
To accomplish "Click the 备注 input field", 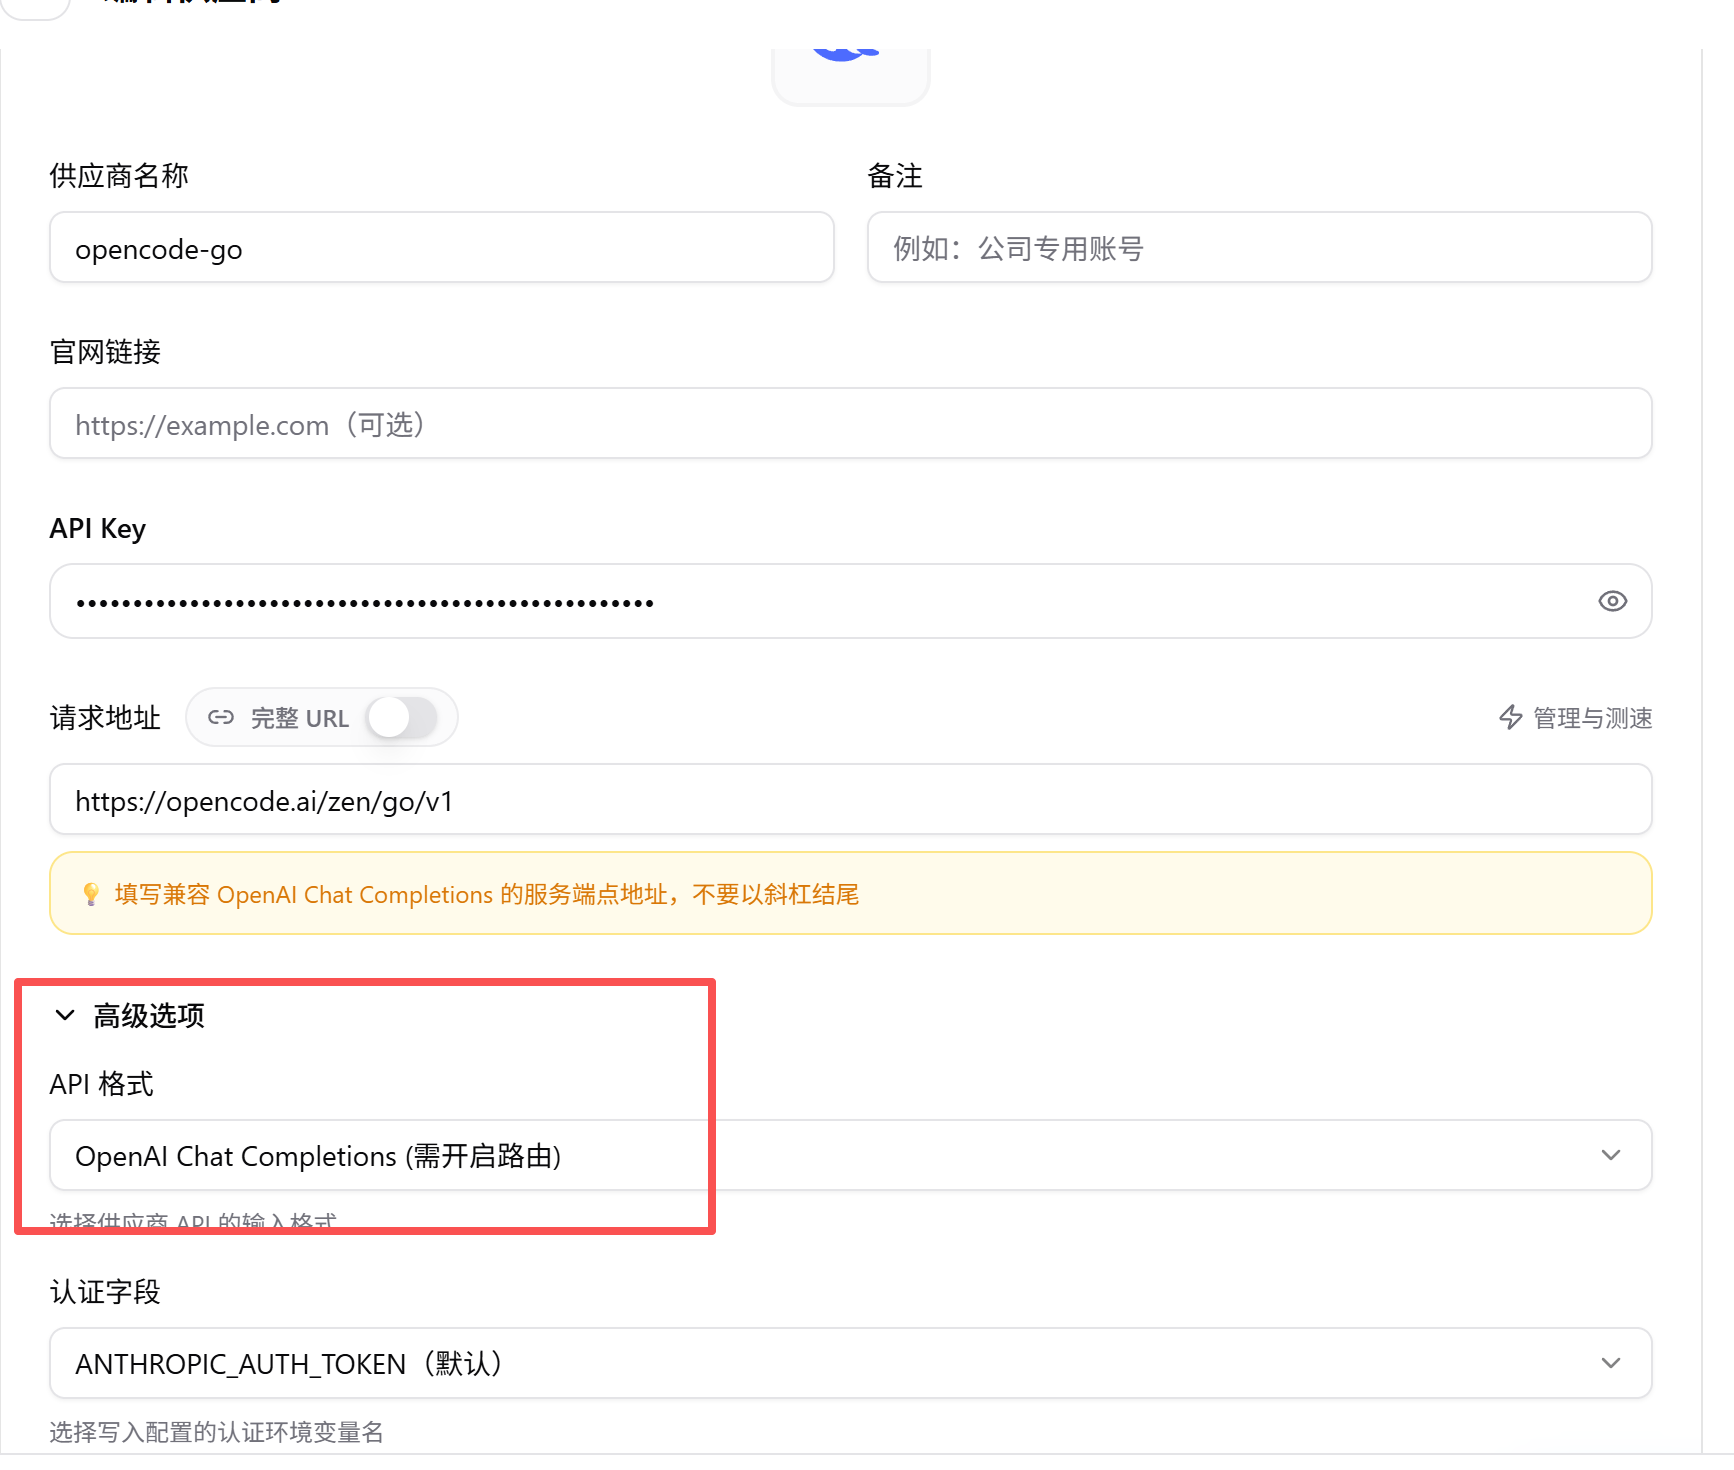I will coord(1260,248).
